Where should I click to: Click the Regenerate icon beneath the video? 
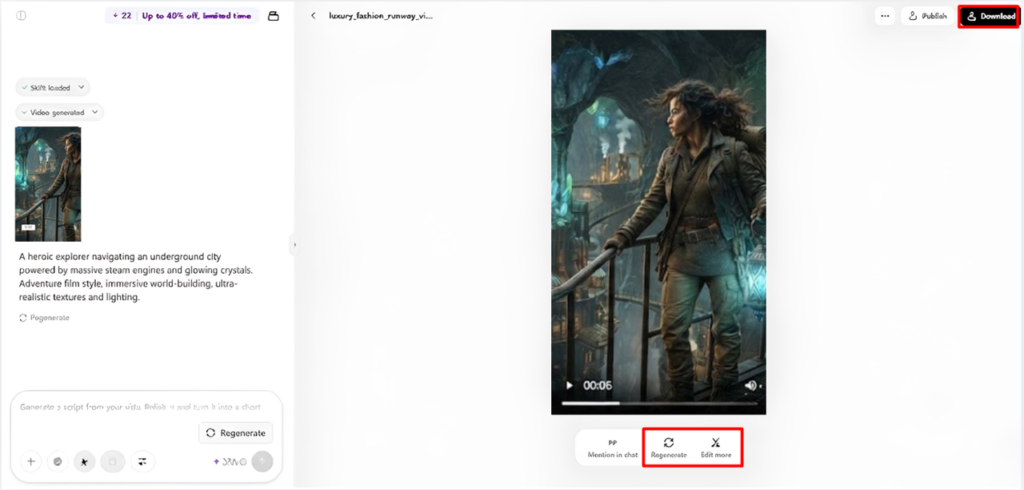pos(669,442)
